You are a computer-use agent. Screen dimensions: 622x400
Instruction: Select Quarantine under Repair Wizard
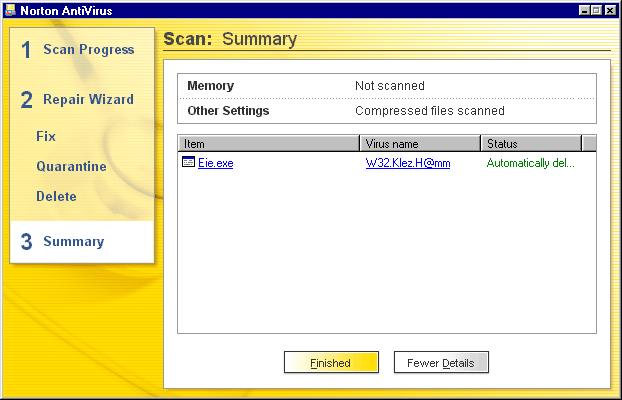click(71, 166)
